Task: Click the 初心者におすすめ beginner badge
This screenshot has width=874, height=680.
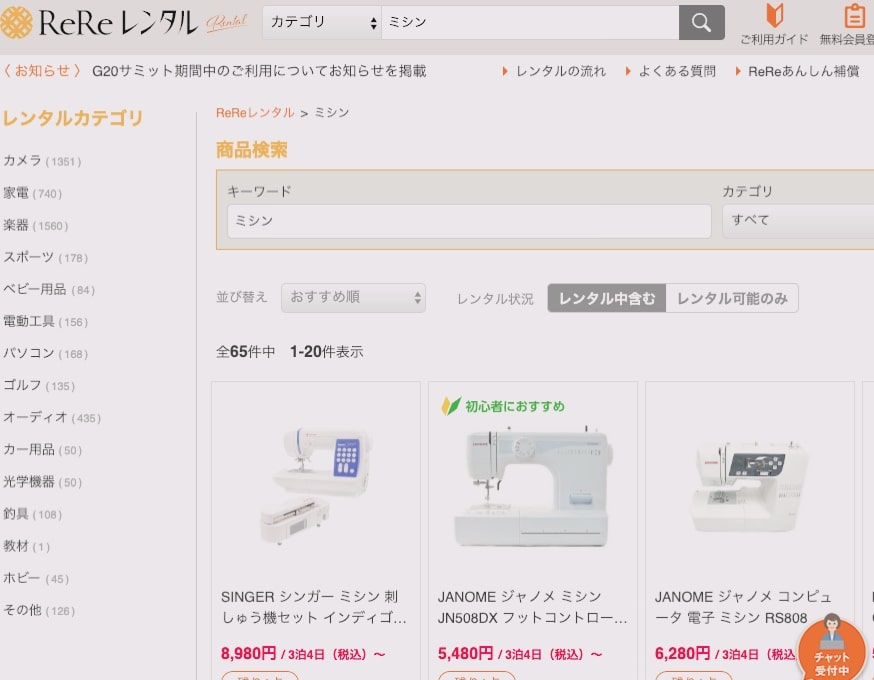Action: click(503, 406)
